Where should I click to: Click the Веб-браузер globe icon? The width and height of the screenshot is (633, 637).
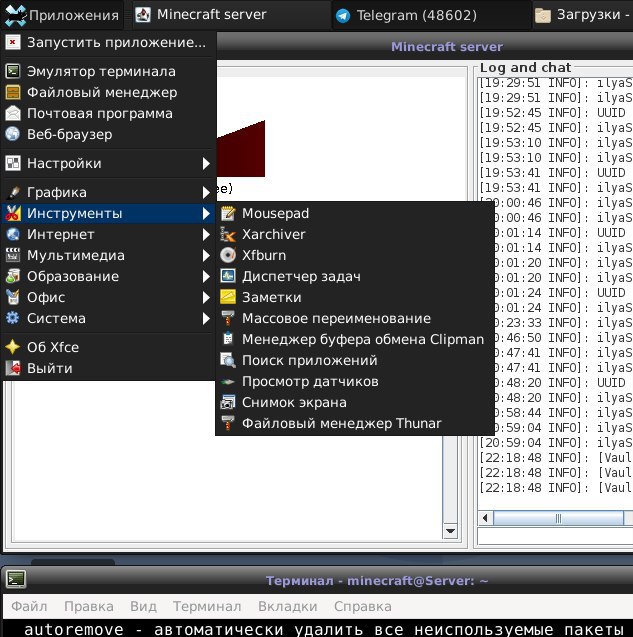13,134
